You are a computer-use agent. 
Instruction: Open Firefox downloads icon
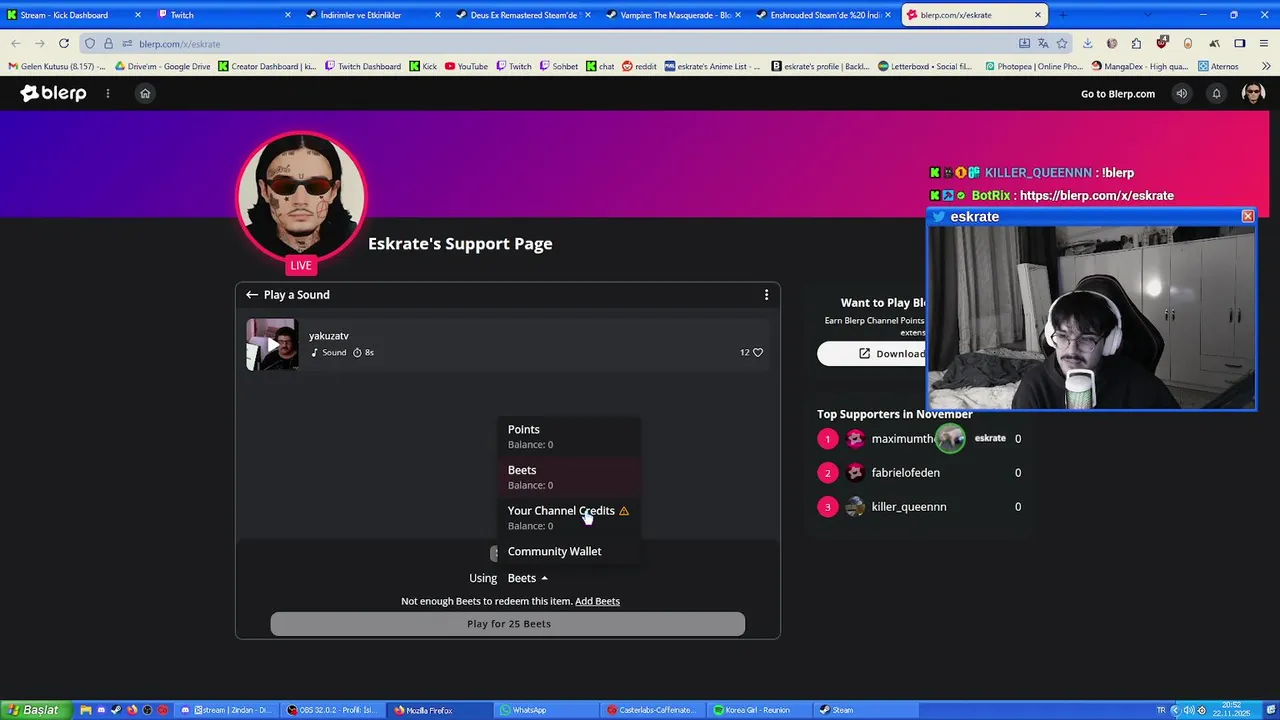[1087, 44]
